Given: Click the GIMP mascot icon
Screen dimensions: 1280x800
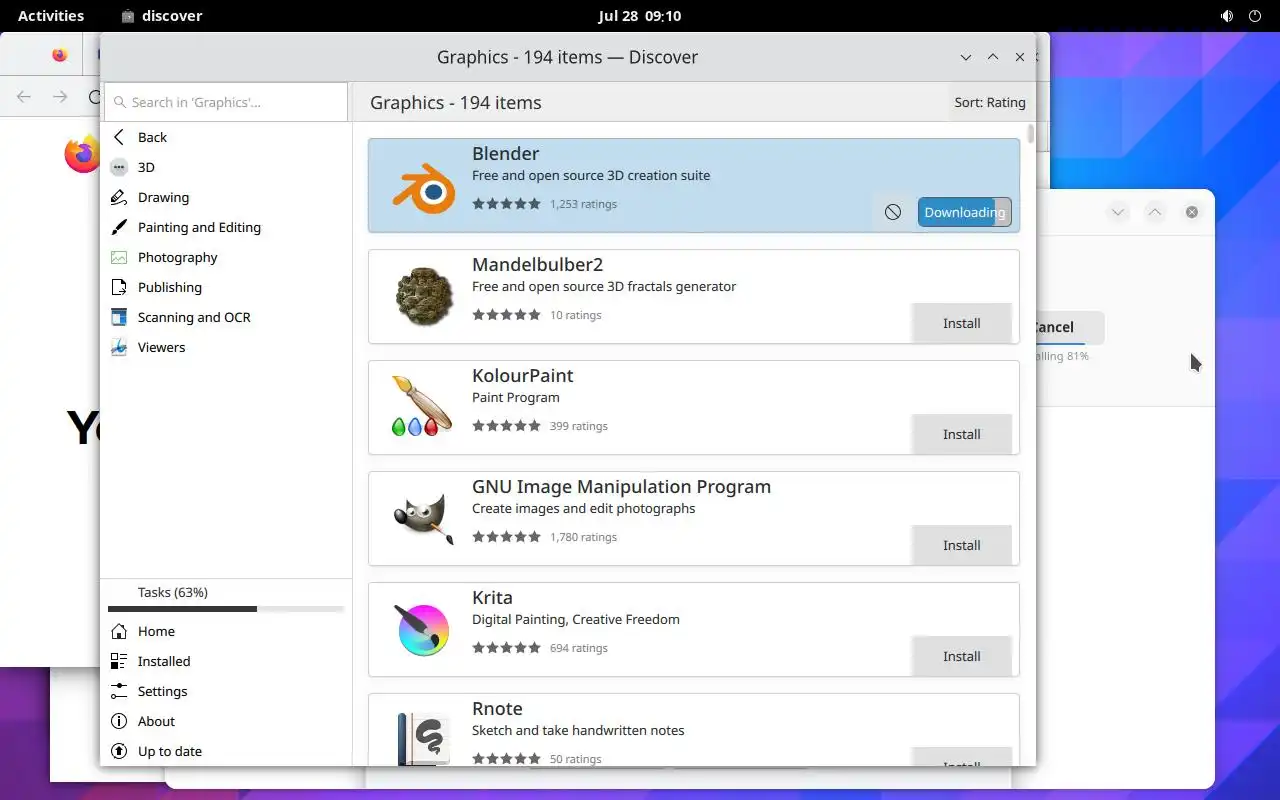Looking at the screenshot, I should (424, 519).
